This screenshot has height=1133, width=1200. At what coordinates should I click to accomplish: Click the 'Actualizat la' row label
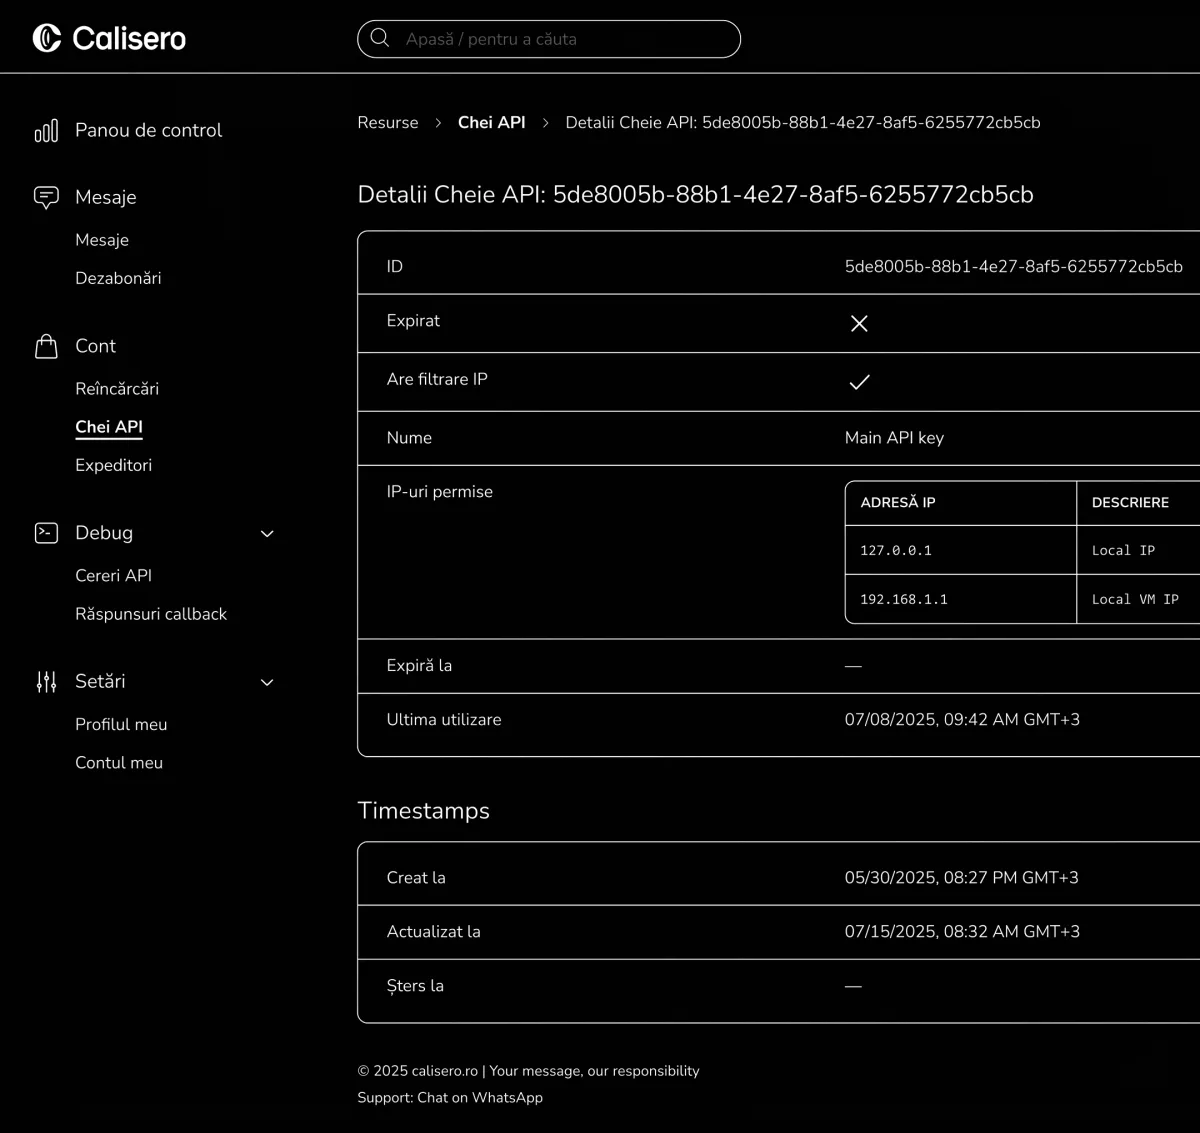click(434, 931)
